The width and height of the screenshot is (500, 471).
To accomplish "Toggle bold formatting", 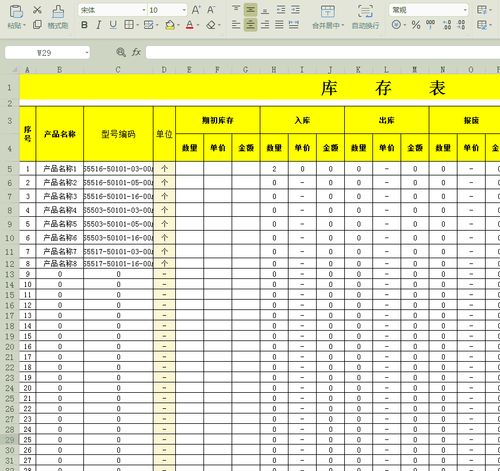I will [84, 25].
